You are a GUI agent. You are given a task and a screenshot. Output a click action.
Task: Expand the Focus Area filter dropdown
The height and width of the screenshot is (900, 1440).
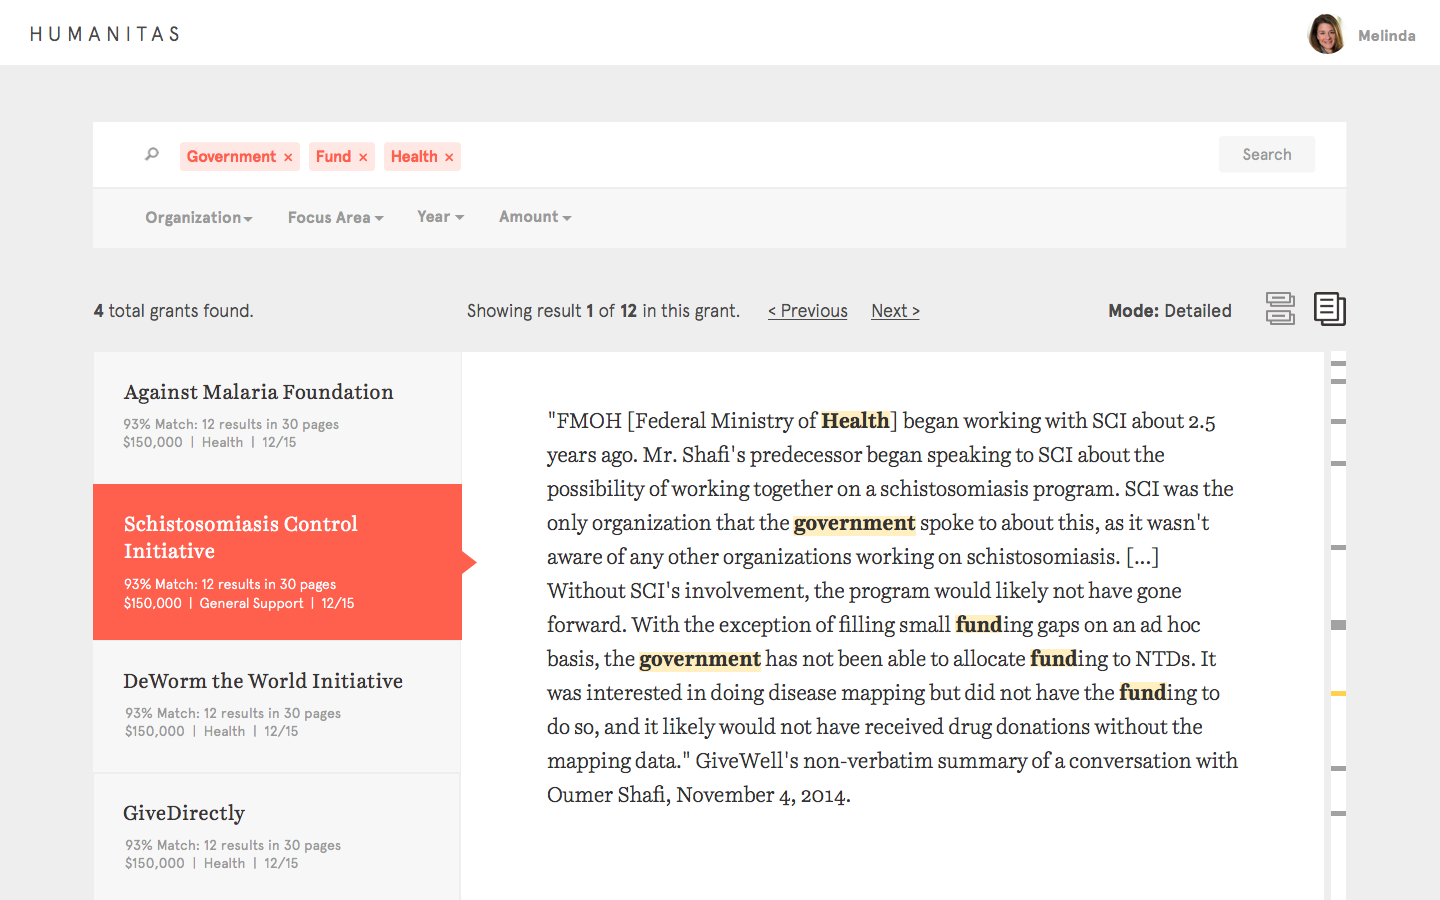pos(335,217)
